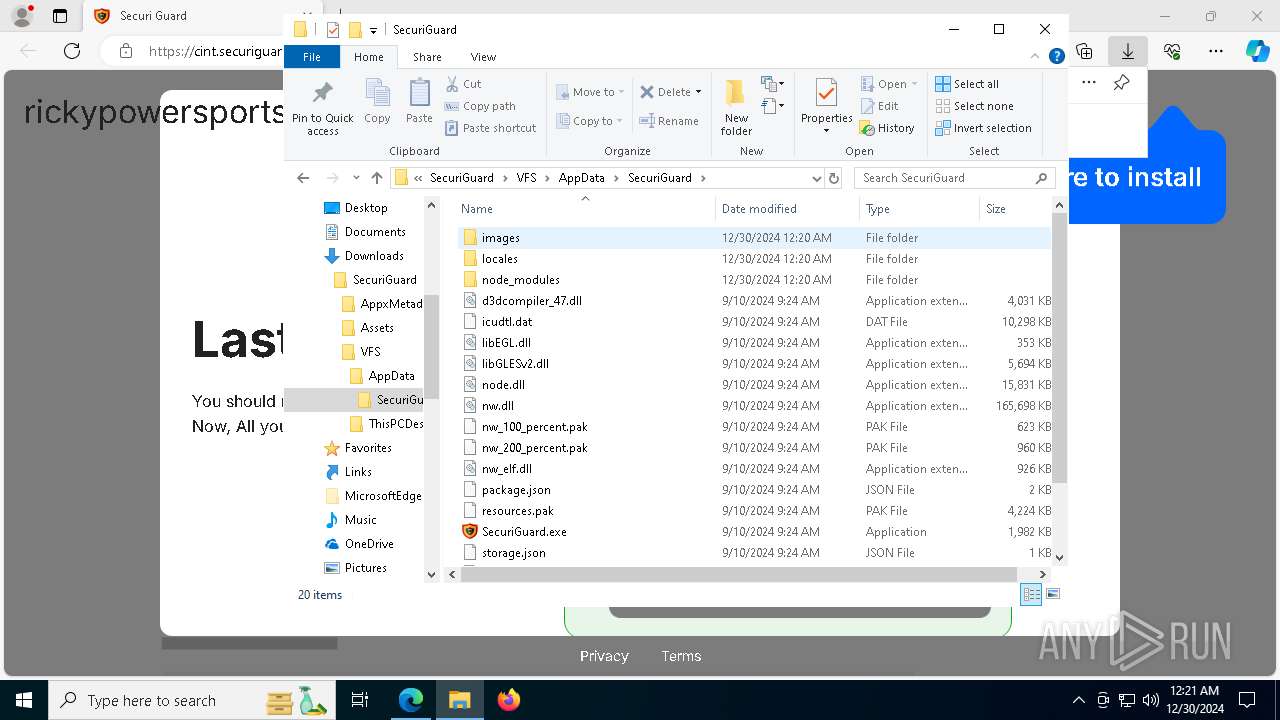Screen dimensions: 1280x720
Task: Open Properties of selection
Action: (826, 100)
